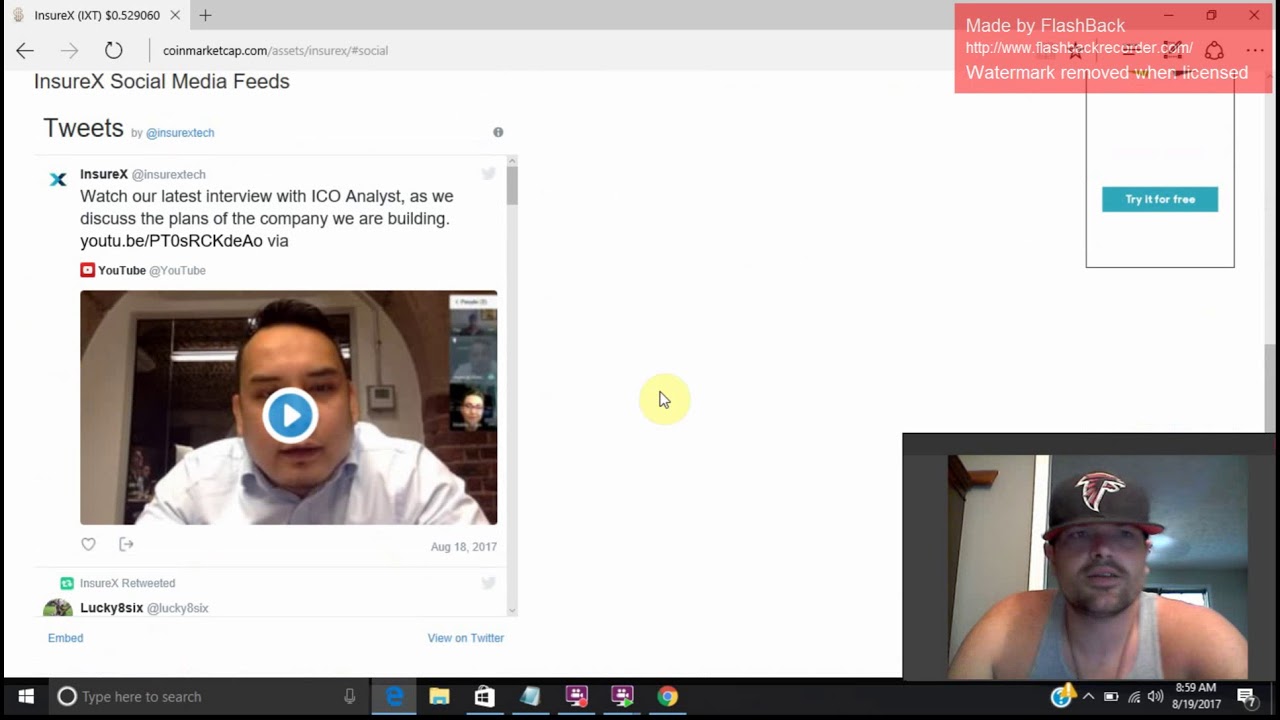Click the Try it for free button
The width and height of the screenshot is (1280, 720).
point(1160,199)
